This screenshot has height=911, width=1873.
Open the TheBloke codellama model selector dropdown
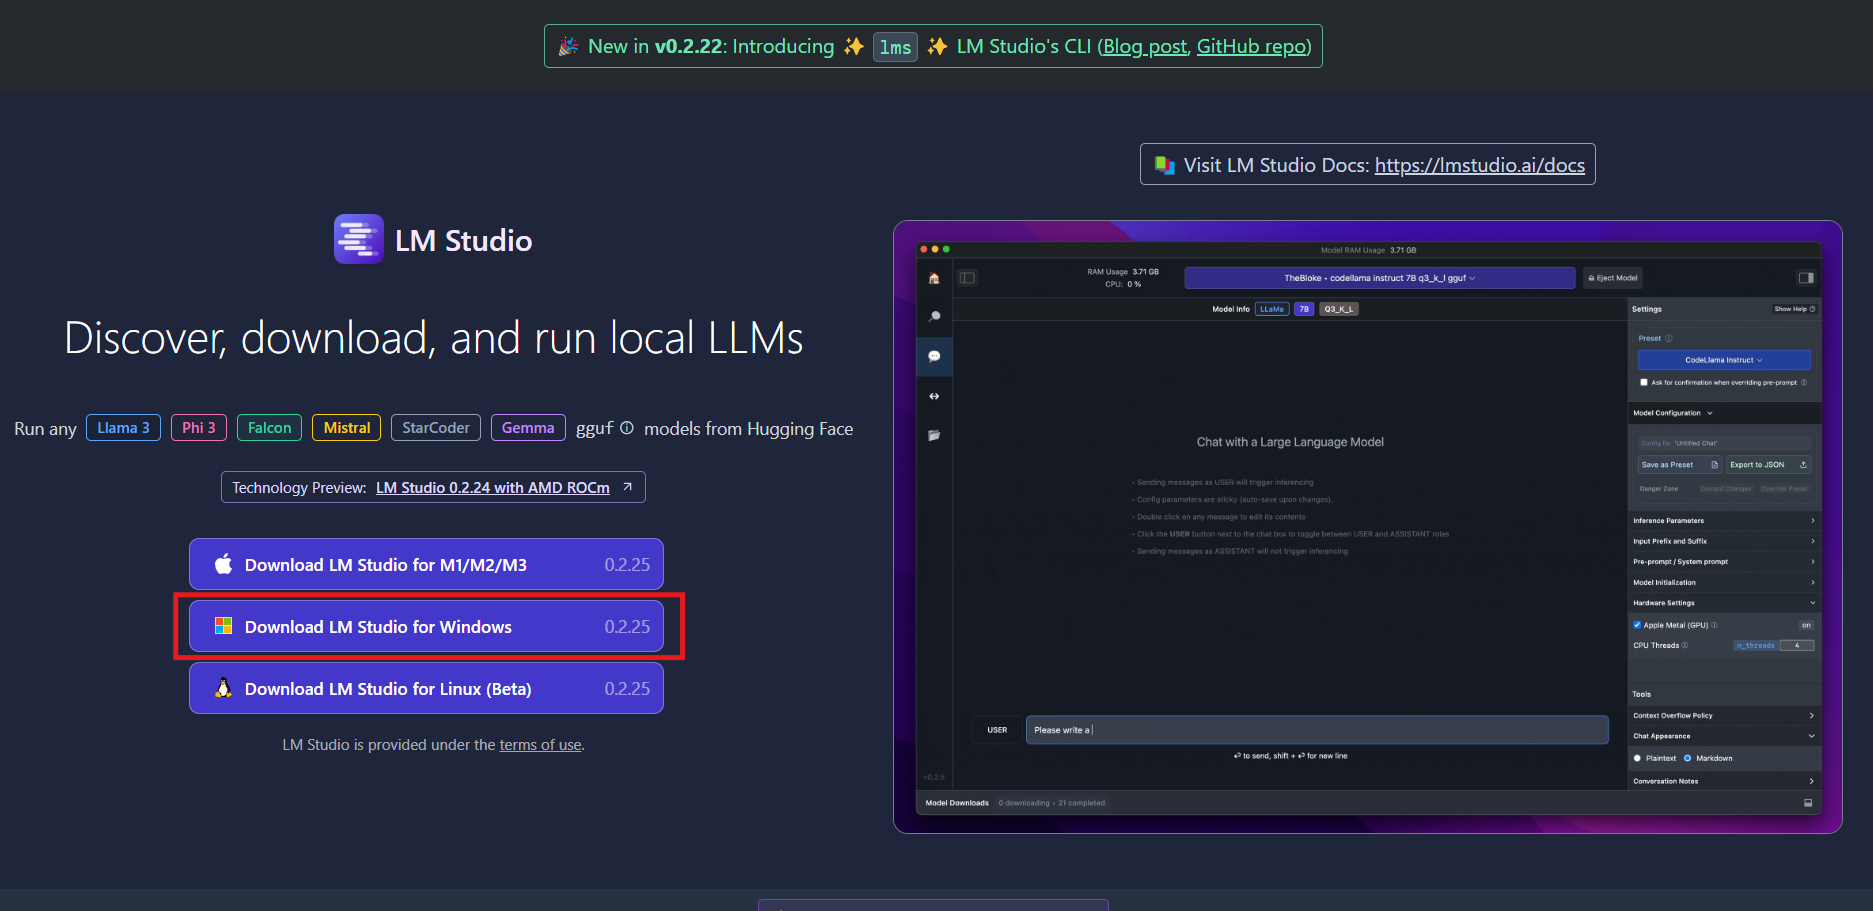(x=1380, y=278)
